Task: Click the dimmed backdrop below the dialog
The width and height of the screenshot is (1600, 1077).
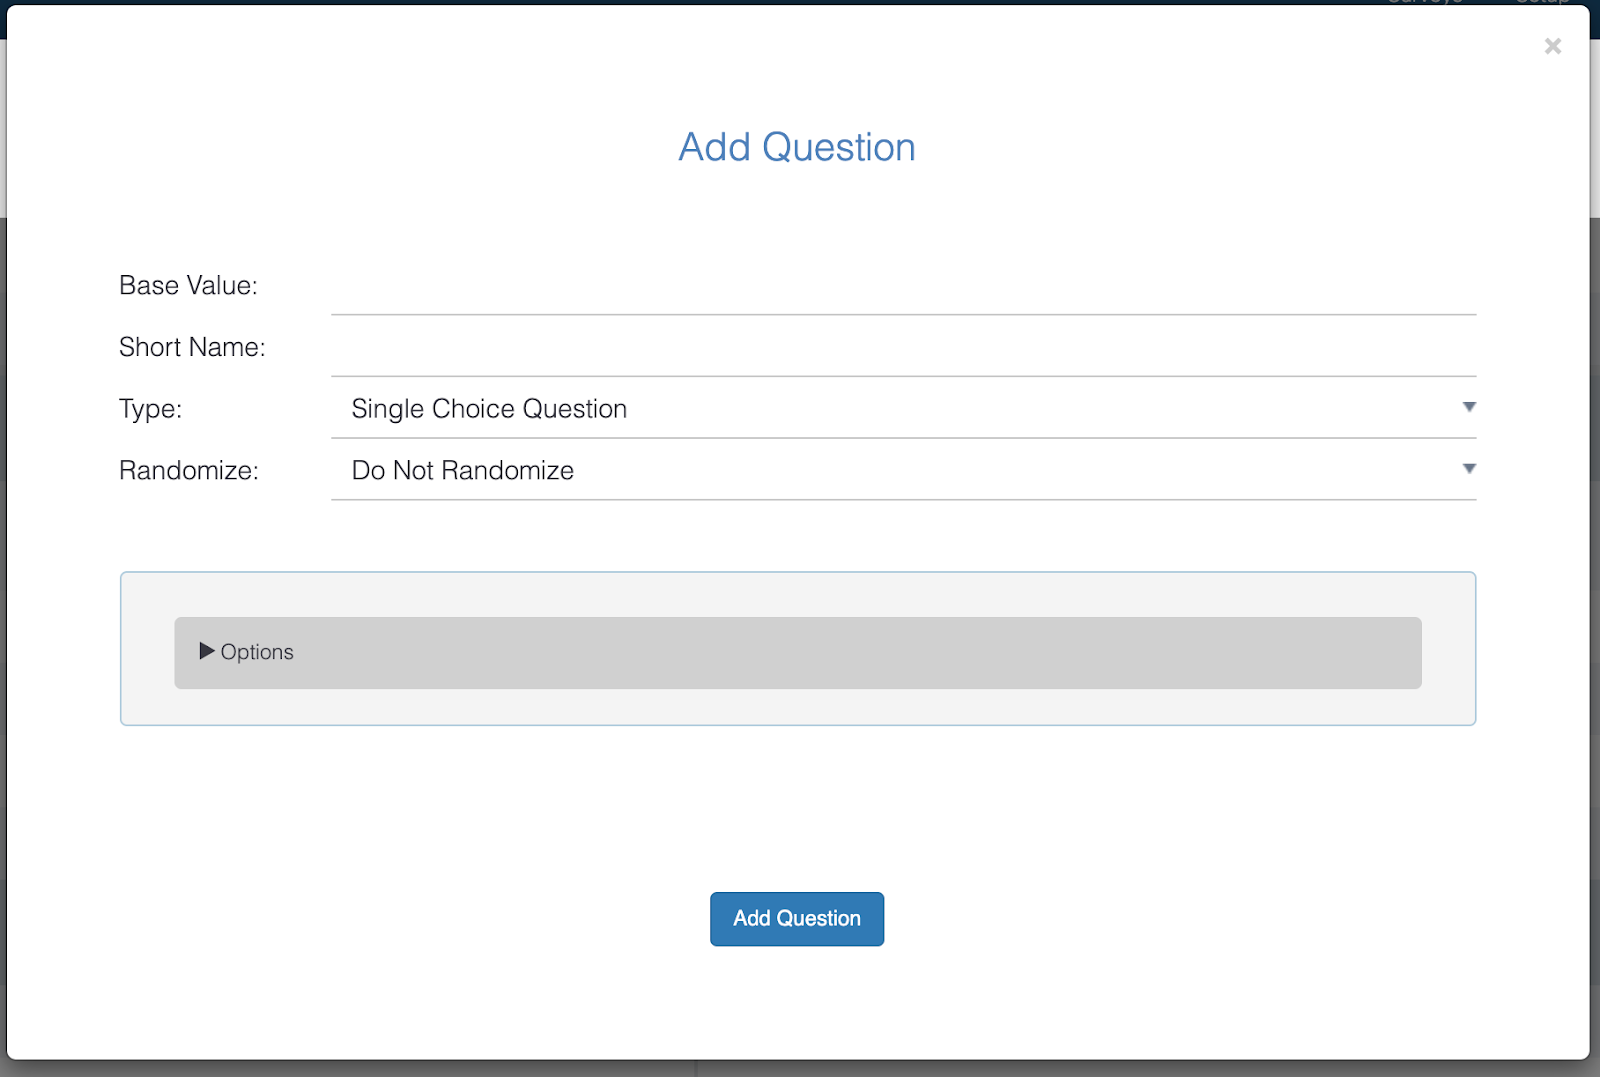Action: click(800, 1069)
